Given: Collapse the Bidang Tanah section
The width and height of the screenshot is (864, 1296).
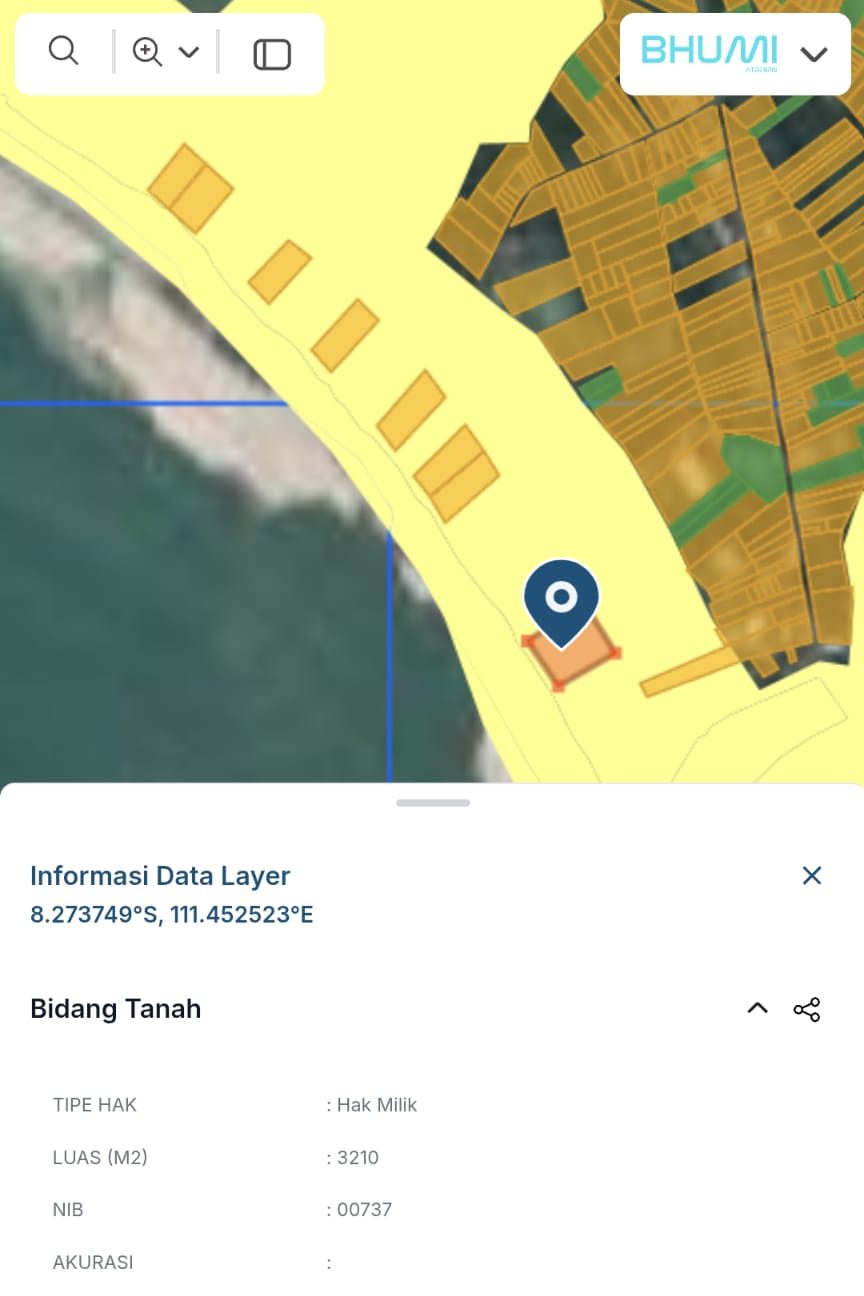Looking at the screenshot, I should tap(757, 1008).
